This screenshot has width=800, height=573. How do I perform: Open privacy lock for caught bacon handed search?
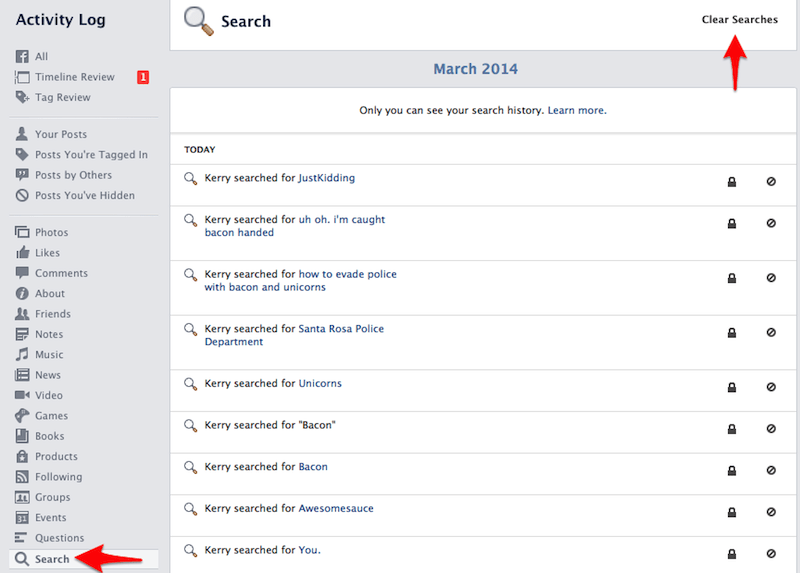click(x=732, y=223)
